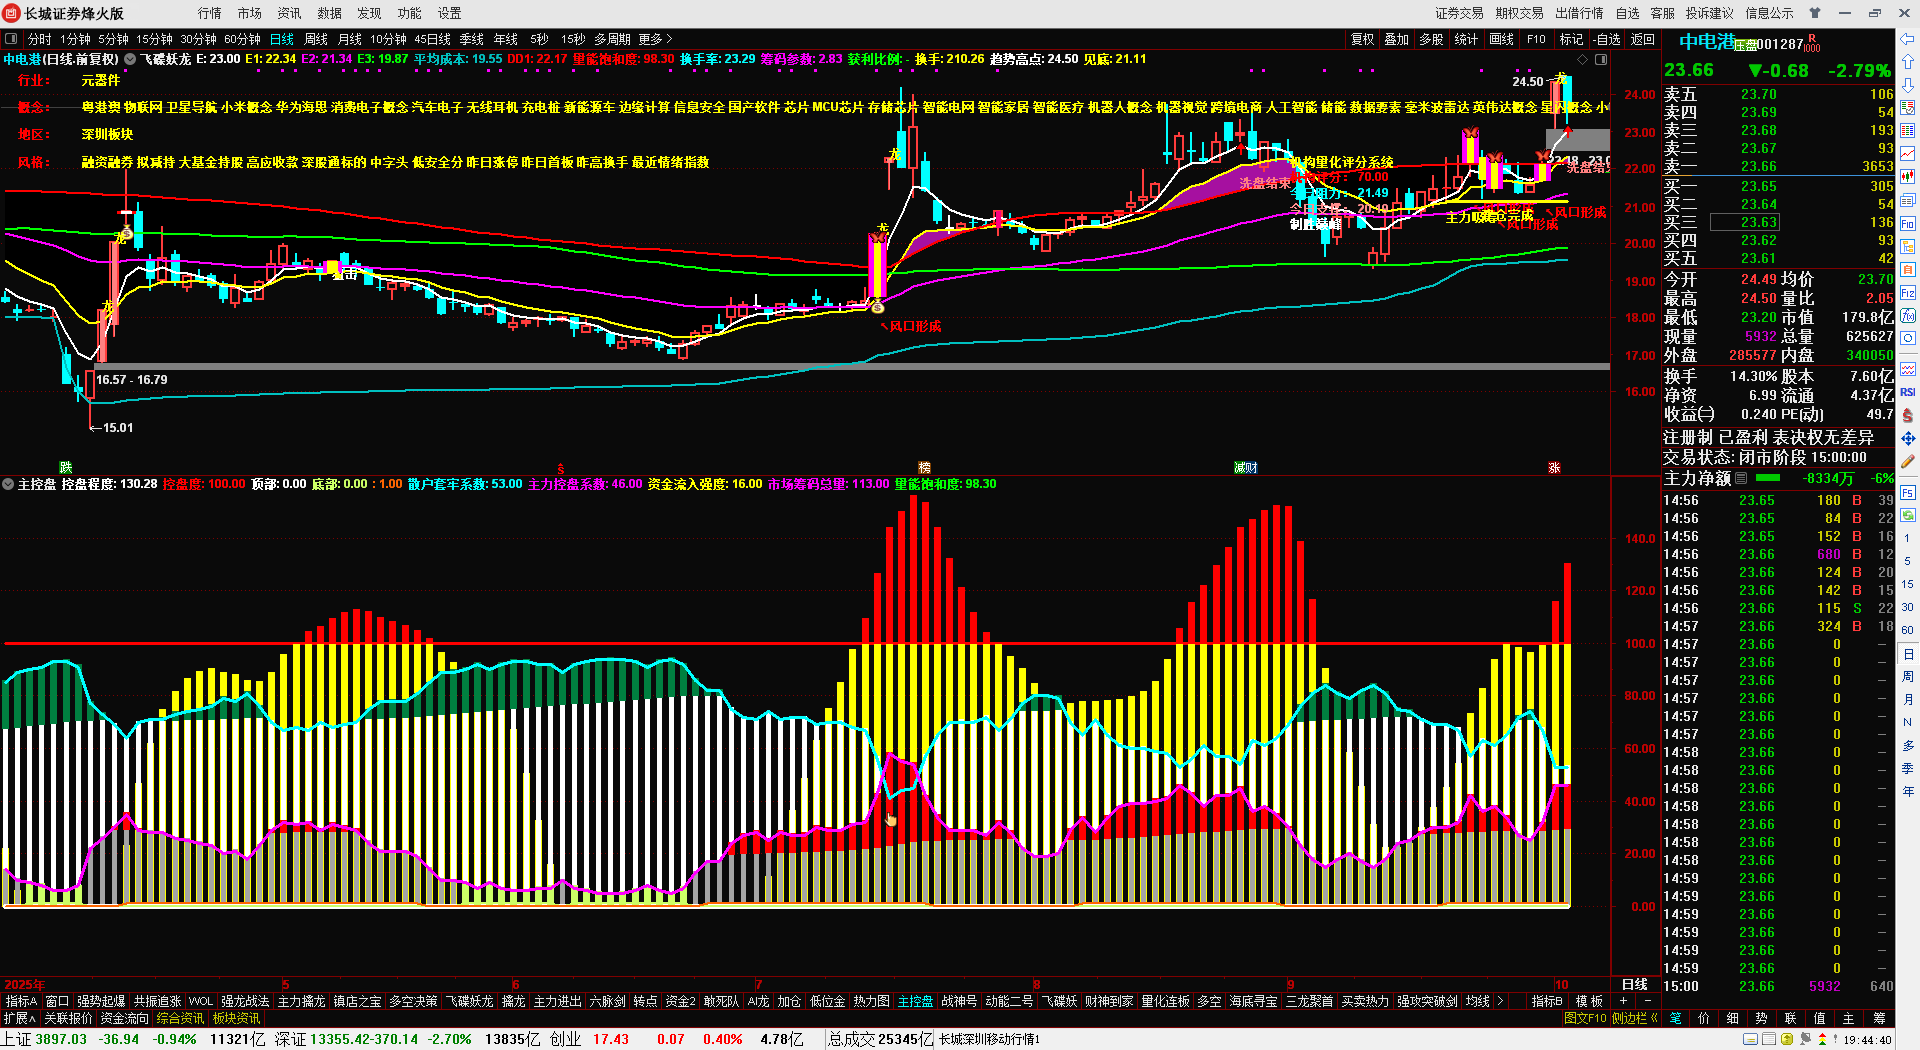Toggle the 30 minute button in right sidebar
The height and width of the screenshot is (1050, 1920).
click(x=1908, y=607)
